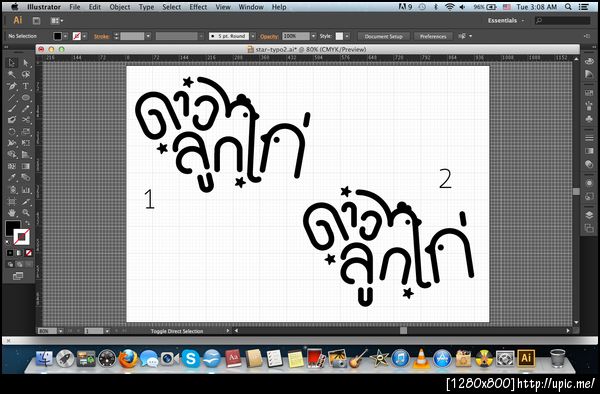Select the Line Segment tool
Image resolution: width=600 pixels, height=394 pixels.
tap(12, 98)
